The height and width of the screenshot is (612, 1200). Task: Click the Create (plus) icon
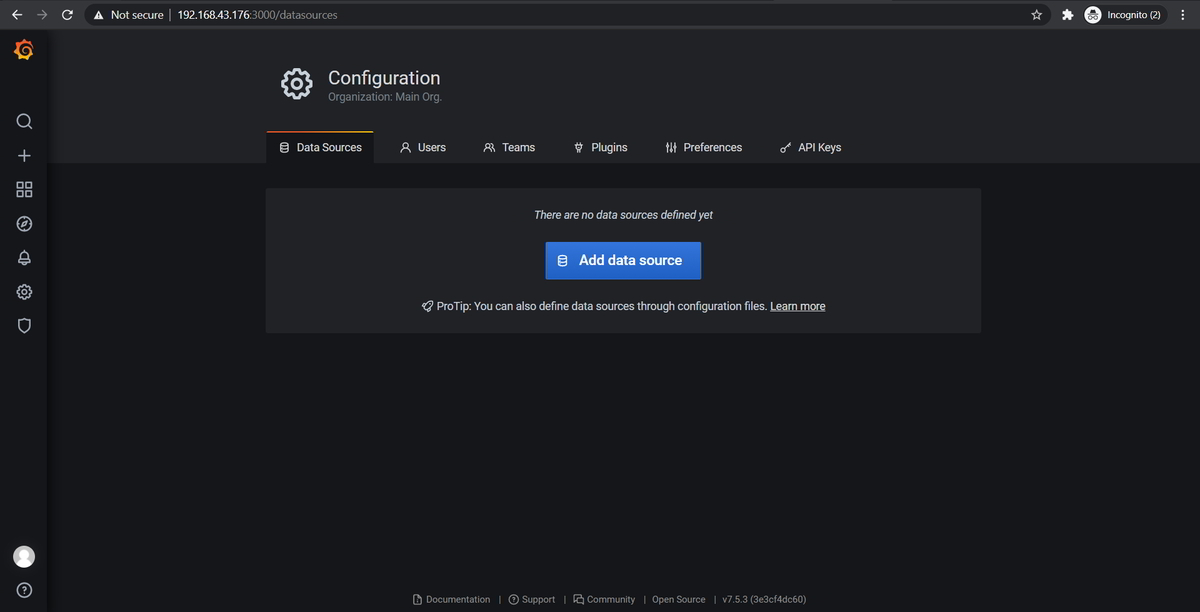pyautogui.click(x=23, y=155)
